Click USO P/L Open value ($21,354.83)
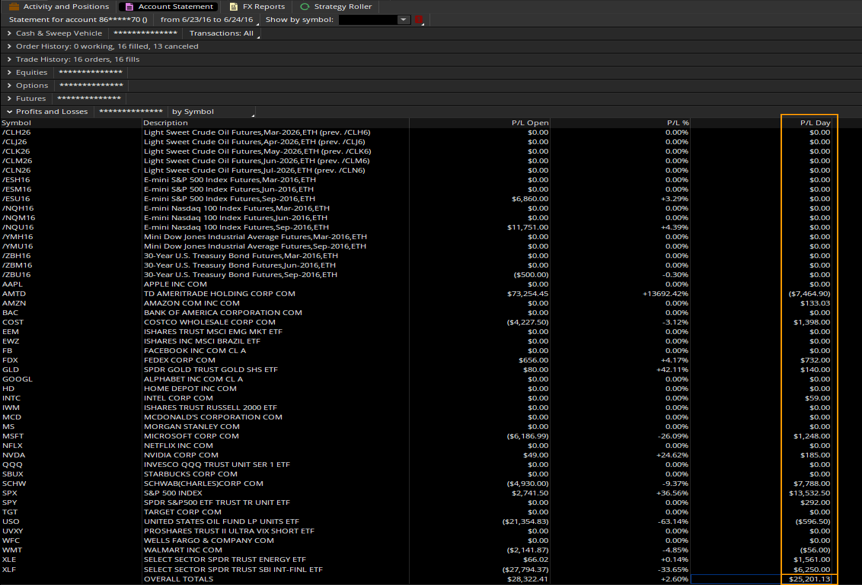This screenshot has width=862, height=585. pos(525,522)
